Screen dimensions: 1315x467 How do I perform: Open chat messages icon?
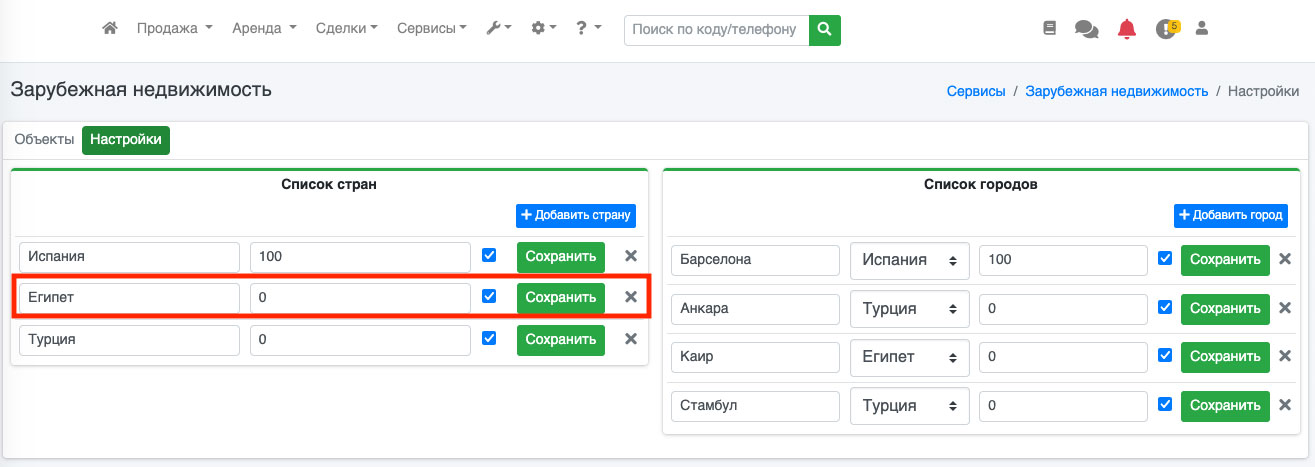point(1086,29)
